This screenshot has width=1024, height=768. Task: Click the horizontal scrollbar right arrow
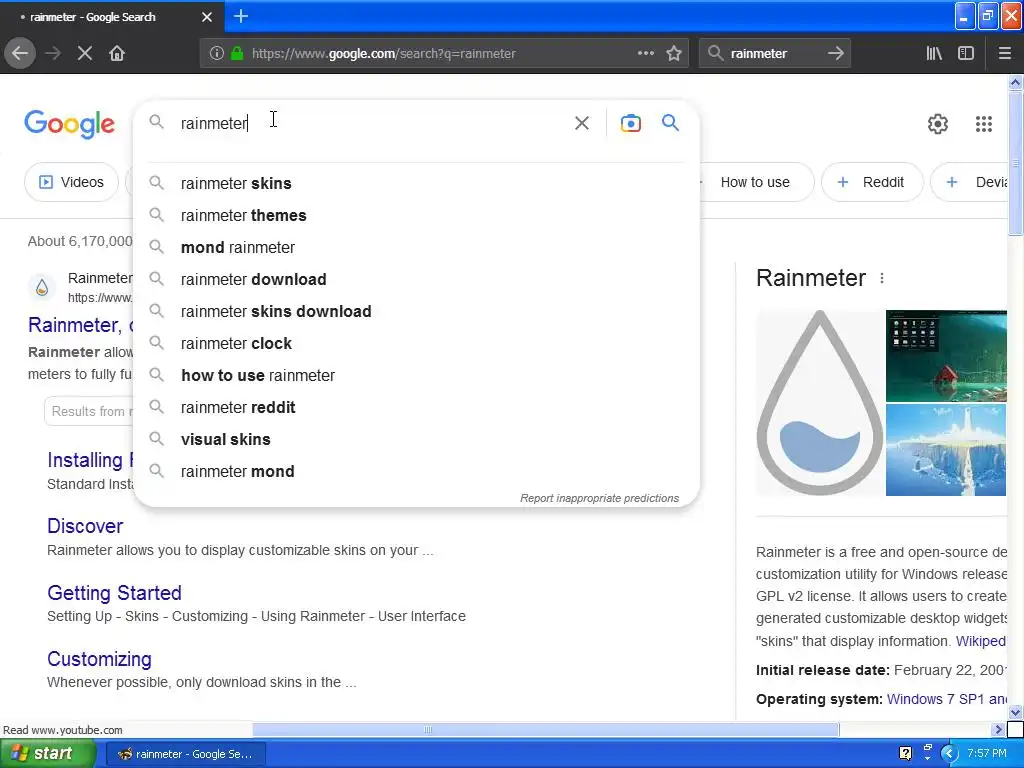(998, 729)
